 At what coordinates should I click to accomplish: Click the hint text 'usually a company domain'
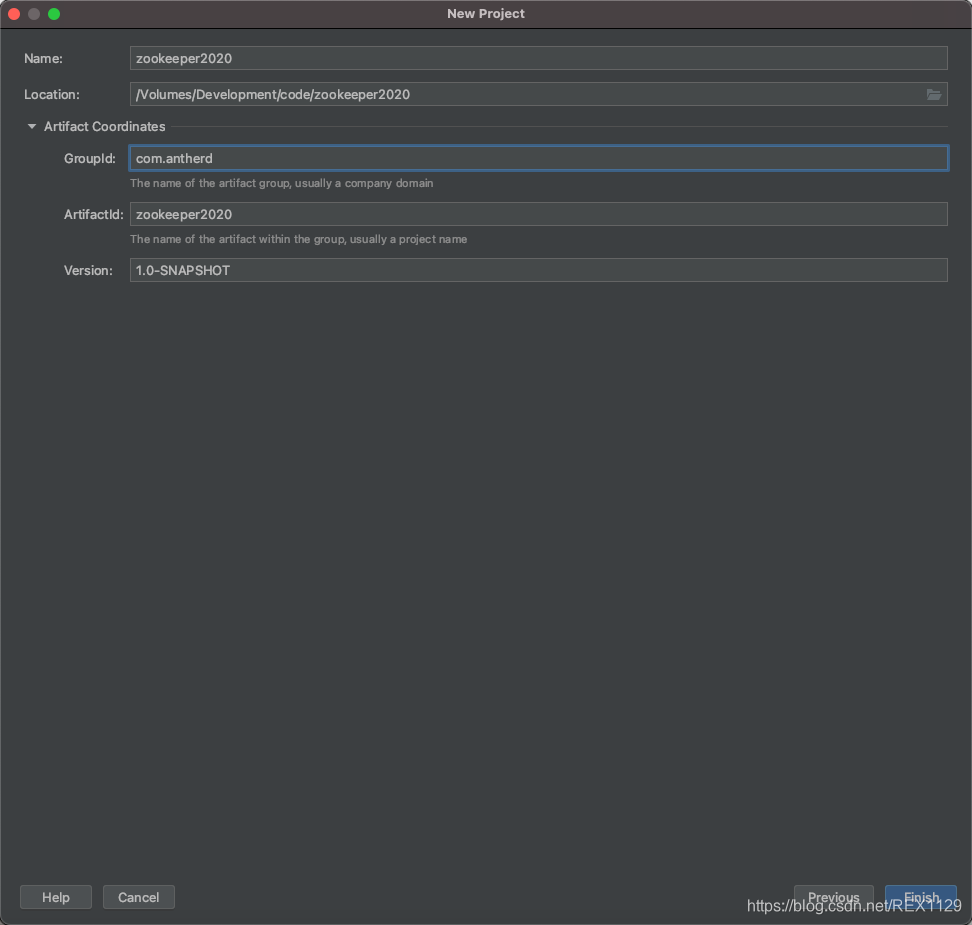coord(364,184)
